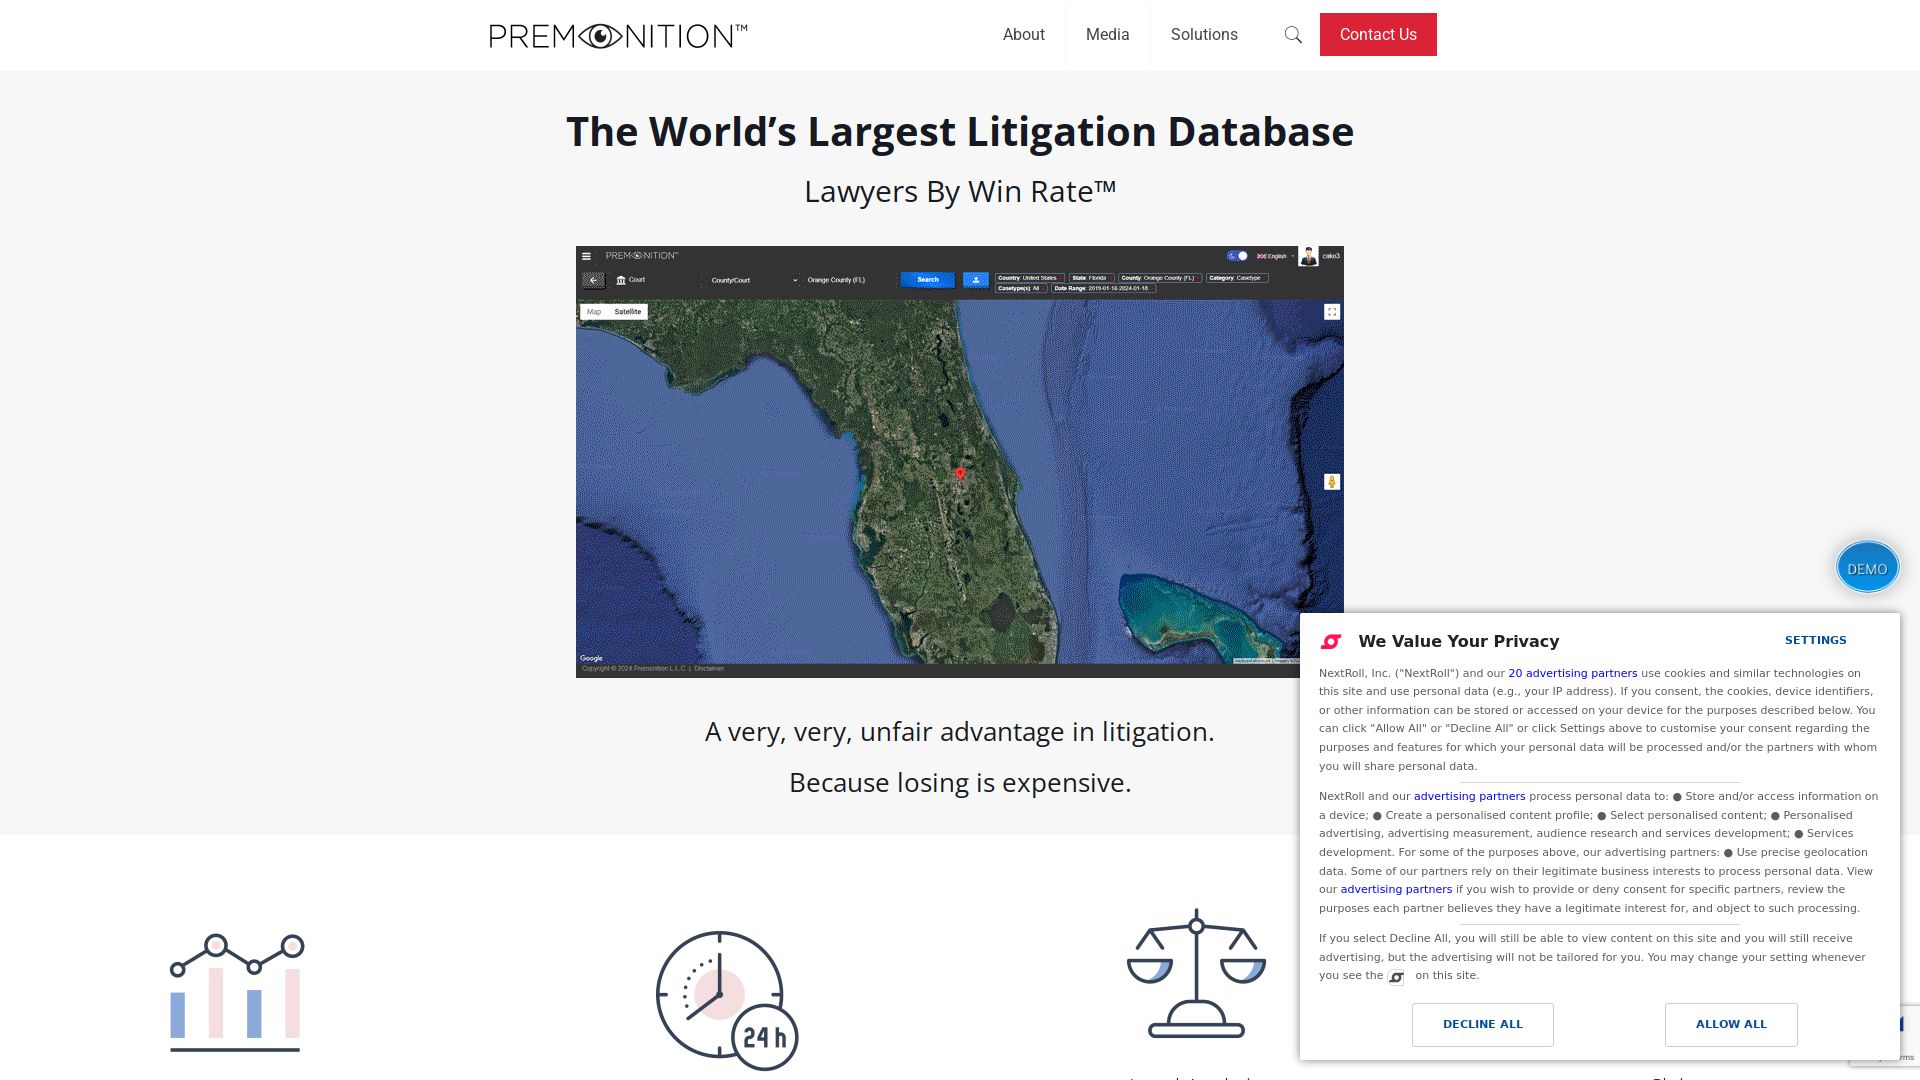Click the small NextRoll icon in text

coord(1397,977)
